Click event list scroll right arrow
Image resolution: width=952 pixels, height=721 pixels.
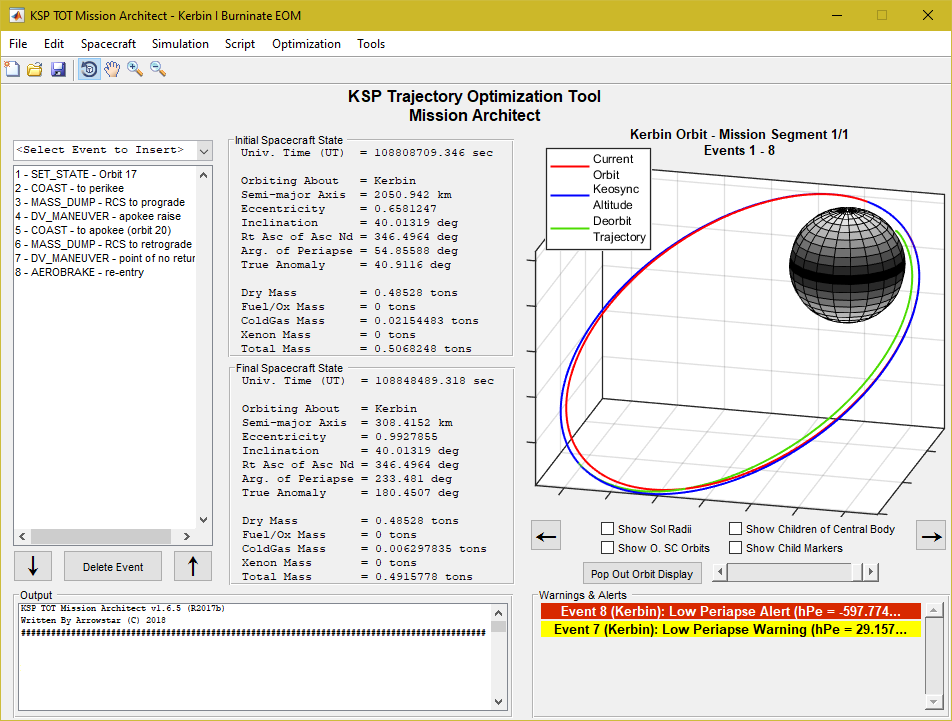coord(187,537)
